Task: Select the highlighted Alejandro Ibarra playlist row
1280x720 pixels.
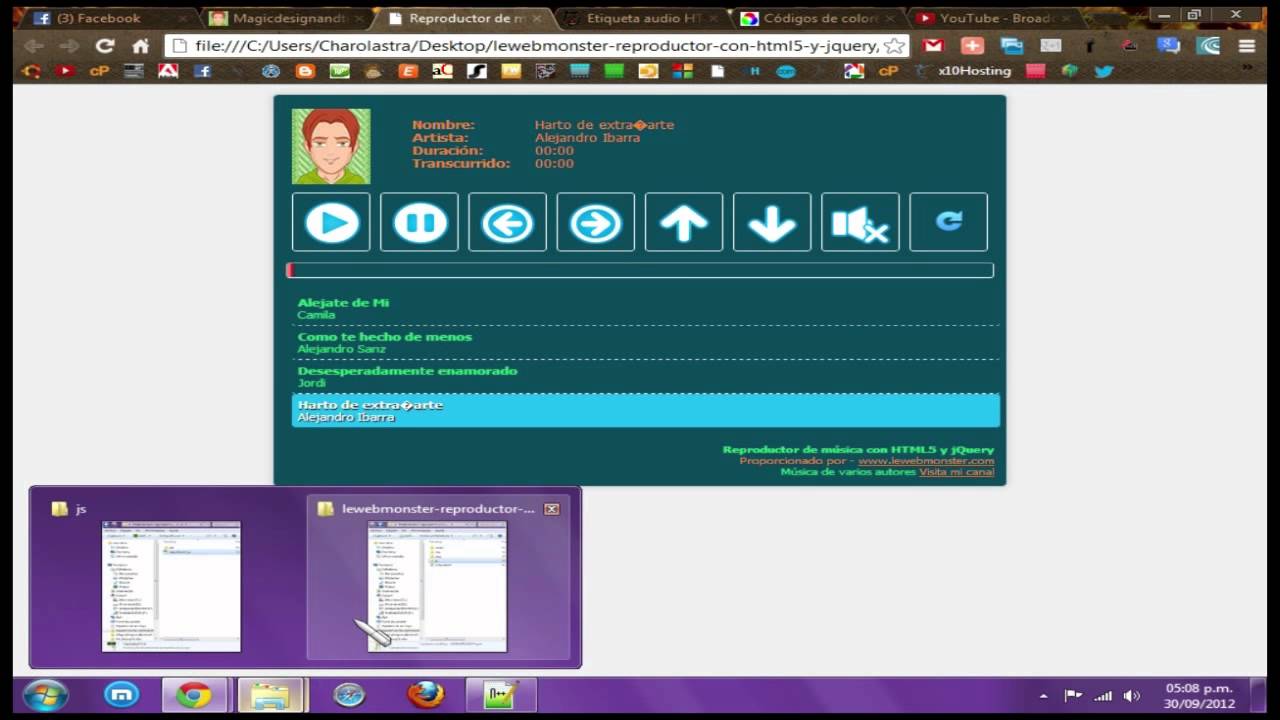Action: 645,410
